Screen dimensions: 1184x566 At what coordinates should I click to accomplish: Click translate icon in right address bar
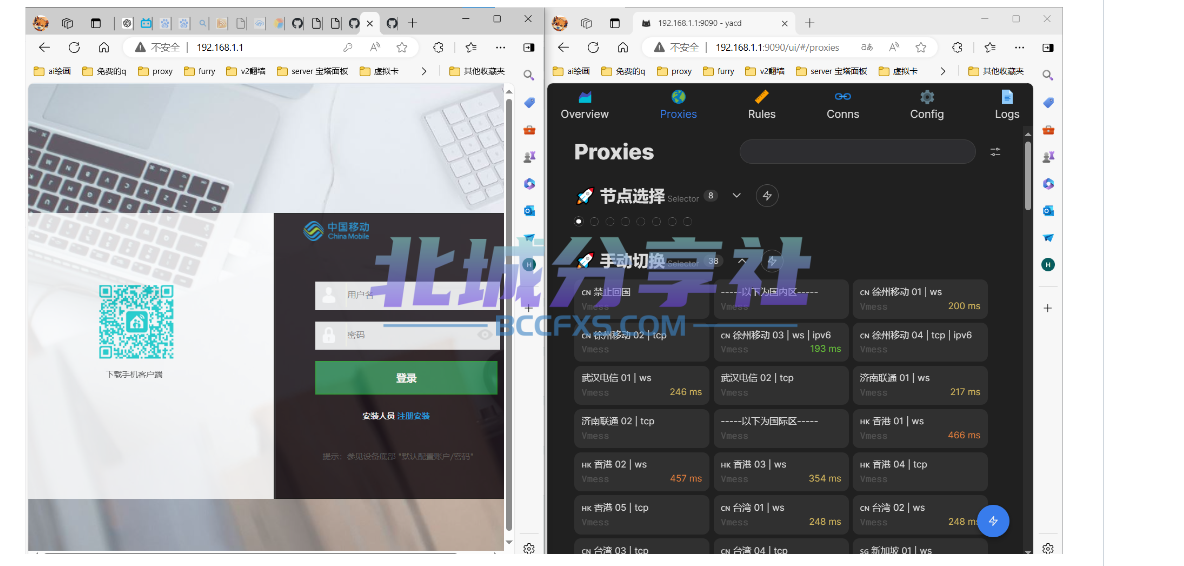pos(868,48)
